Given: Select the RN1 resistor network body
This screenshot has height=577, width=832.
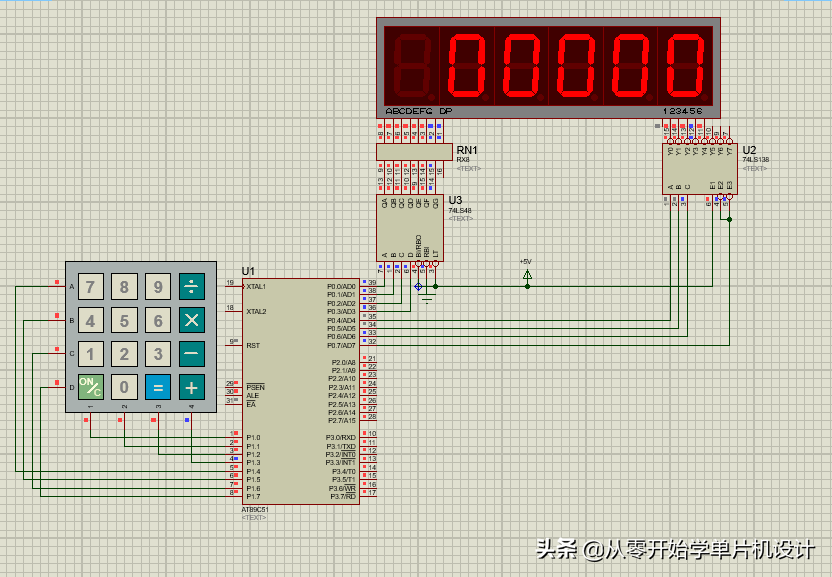Looking at the screenshot, I should 414,152.
